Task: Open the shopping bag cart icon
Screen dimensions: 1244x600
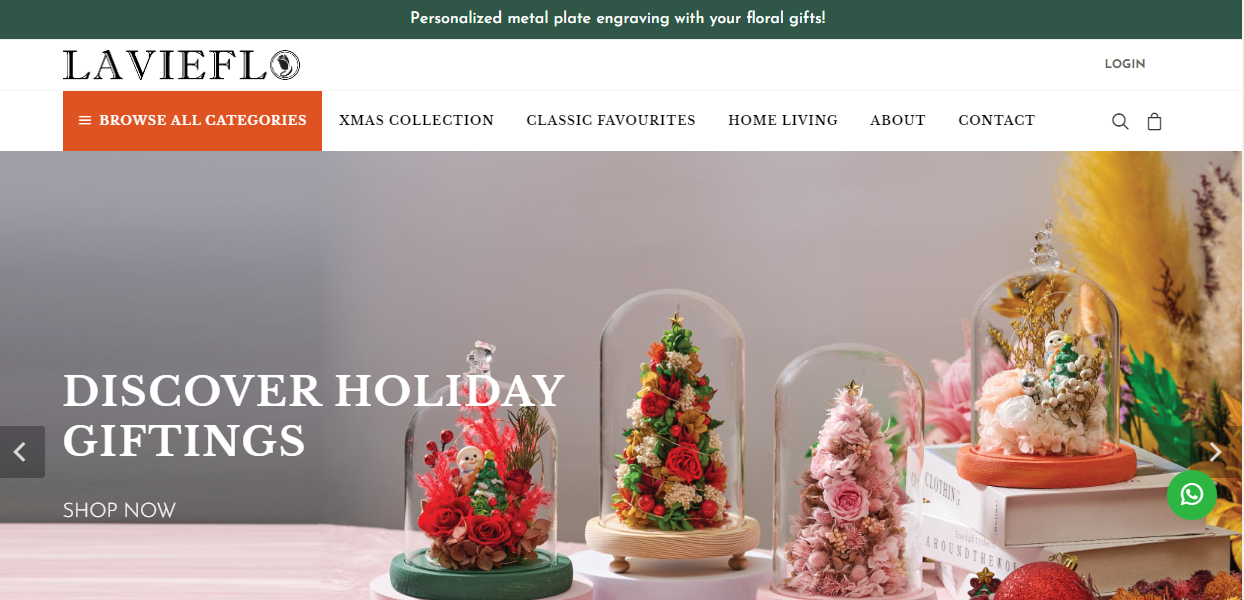Action: coord(1154,121)
